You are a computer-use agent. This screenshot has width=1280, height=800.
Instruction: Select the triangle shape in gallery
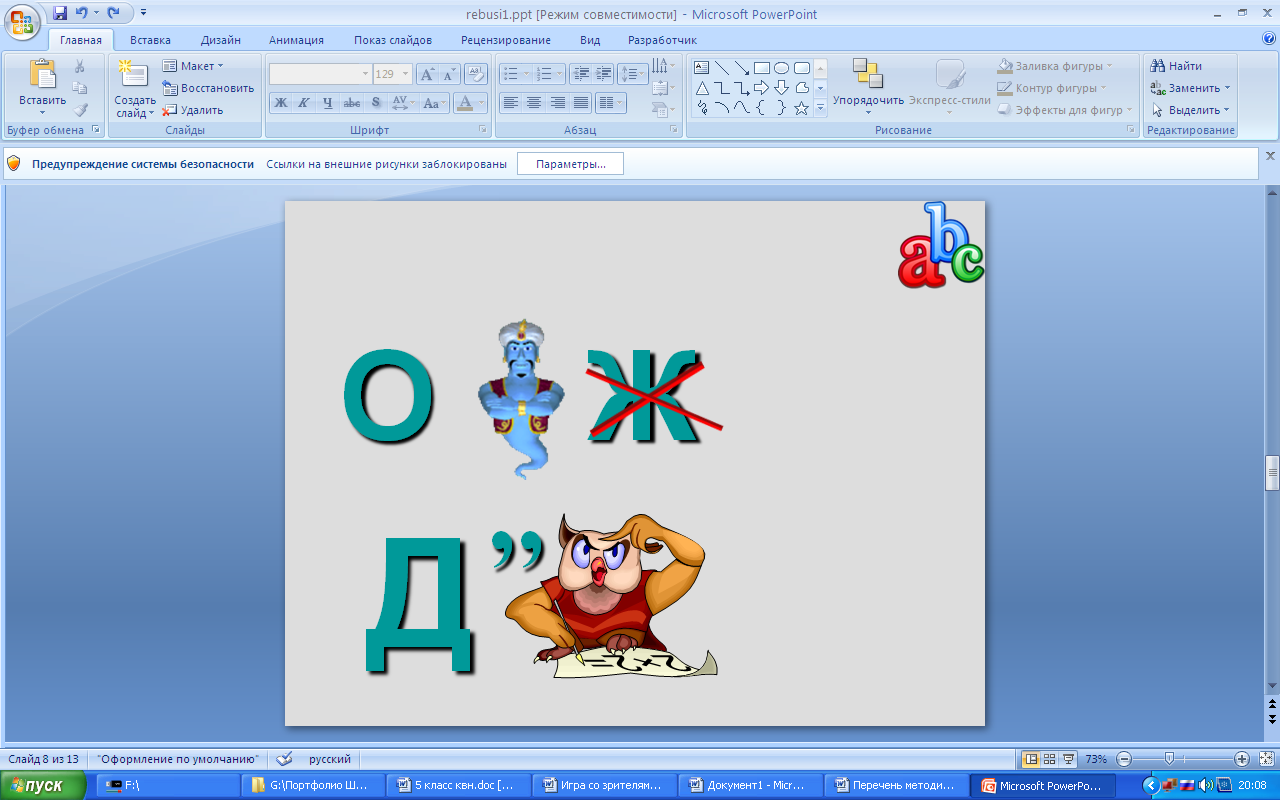[701, 88]
